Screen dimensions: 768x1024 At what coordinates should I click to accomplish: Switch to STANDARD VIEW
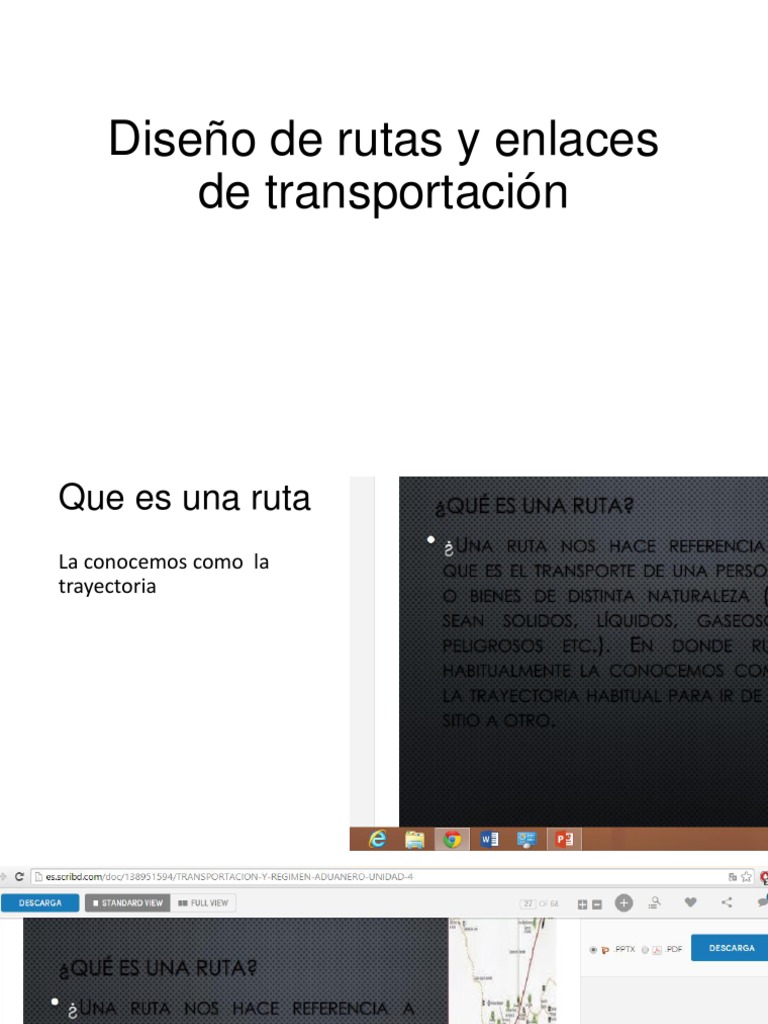[127, 903]
